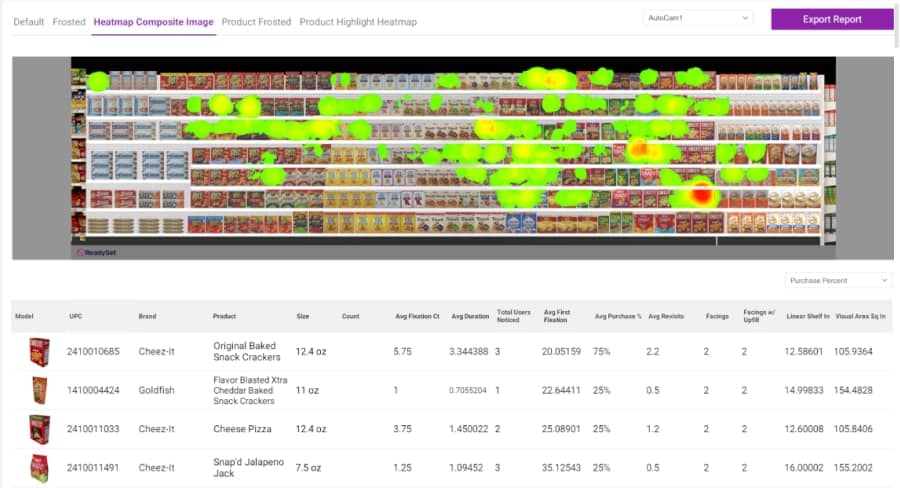Image resolution: width=900 pixels, height=488 pixels.
Task: Open the Frosted view tab
Action: tap(69, 22)
